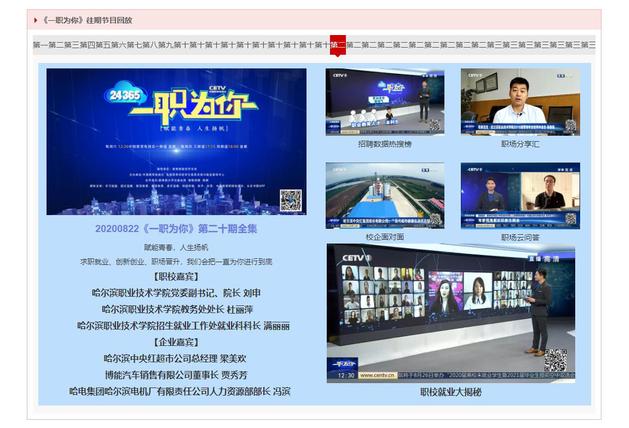Click QR code on main poster image
This screenshot has width=629, height=428.
coord(291,200)
